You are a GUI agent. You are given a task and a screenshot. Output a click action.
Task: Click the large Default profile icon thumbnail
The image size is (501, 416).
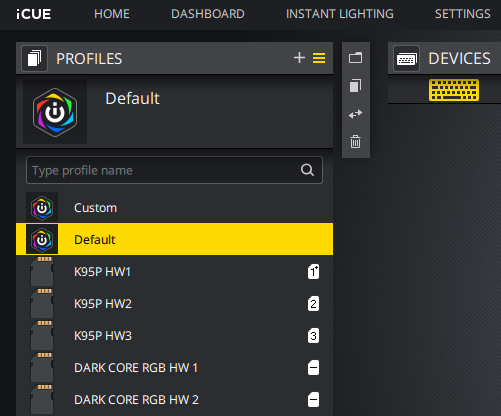point(55,112)
